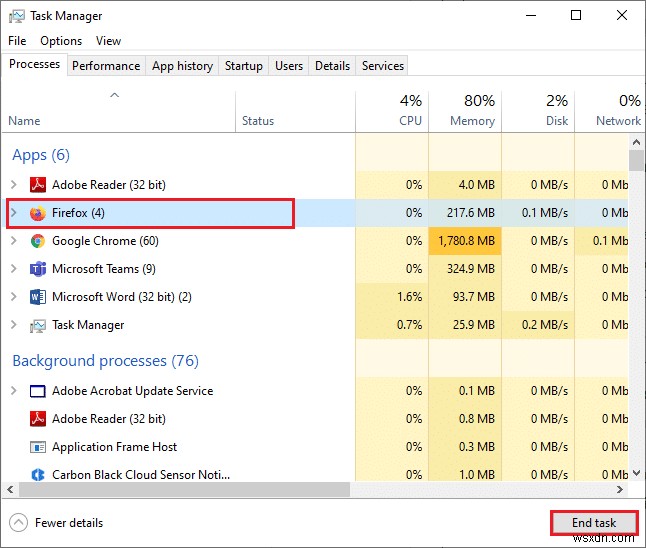Image resolution: width=646 pixels, height=548 pixels.
Task: Expand the Microsoft Word (2) group
Action: point(14,297)
